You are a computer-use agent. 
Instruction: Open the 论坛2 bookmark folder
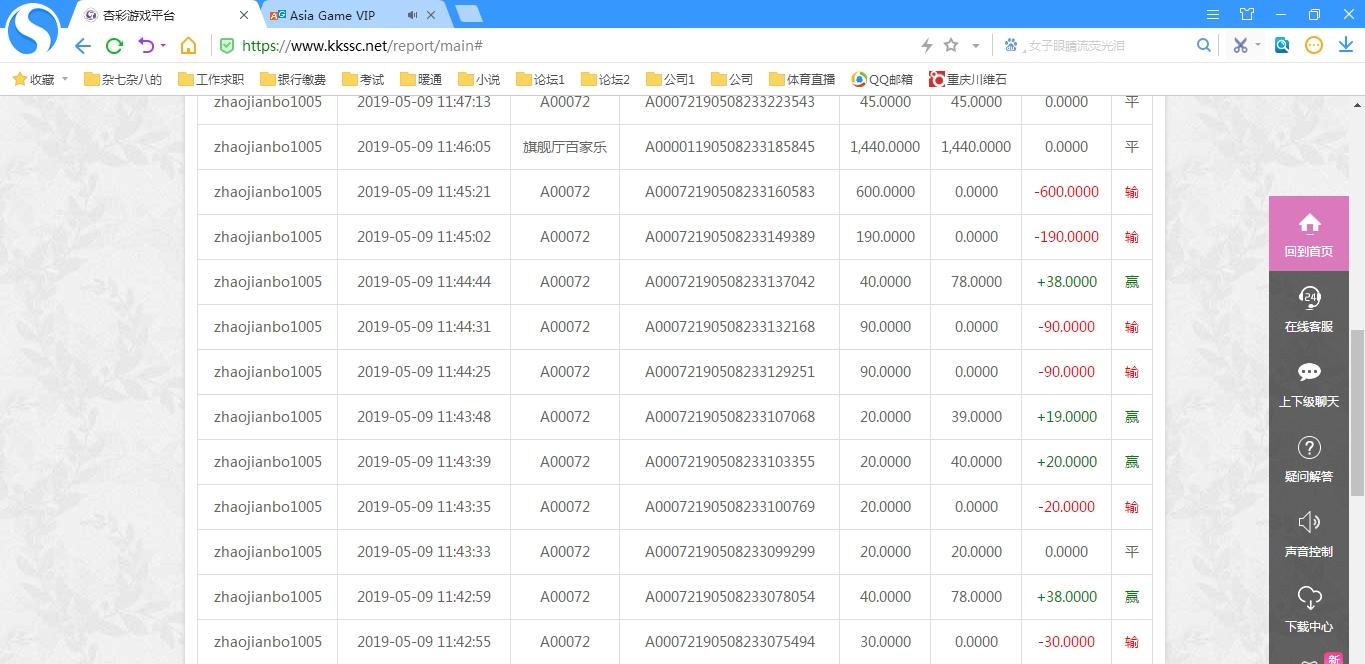pos(606,79)
